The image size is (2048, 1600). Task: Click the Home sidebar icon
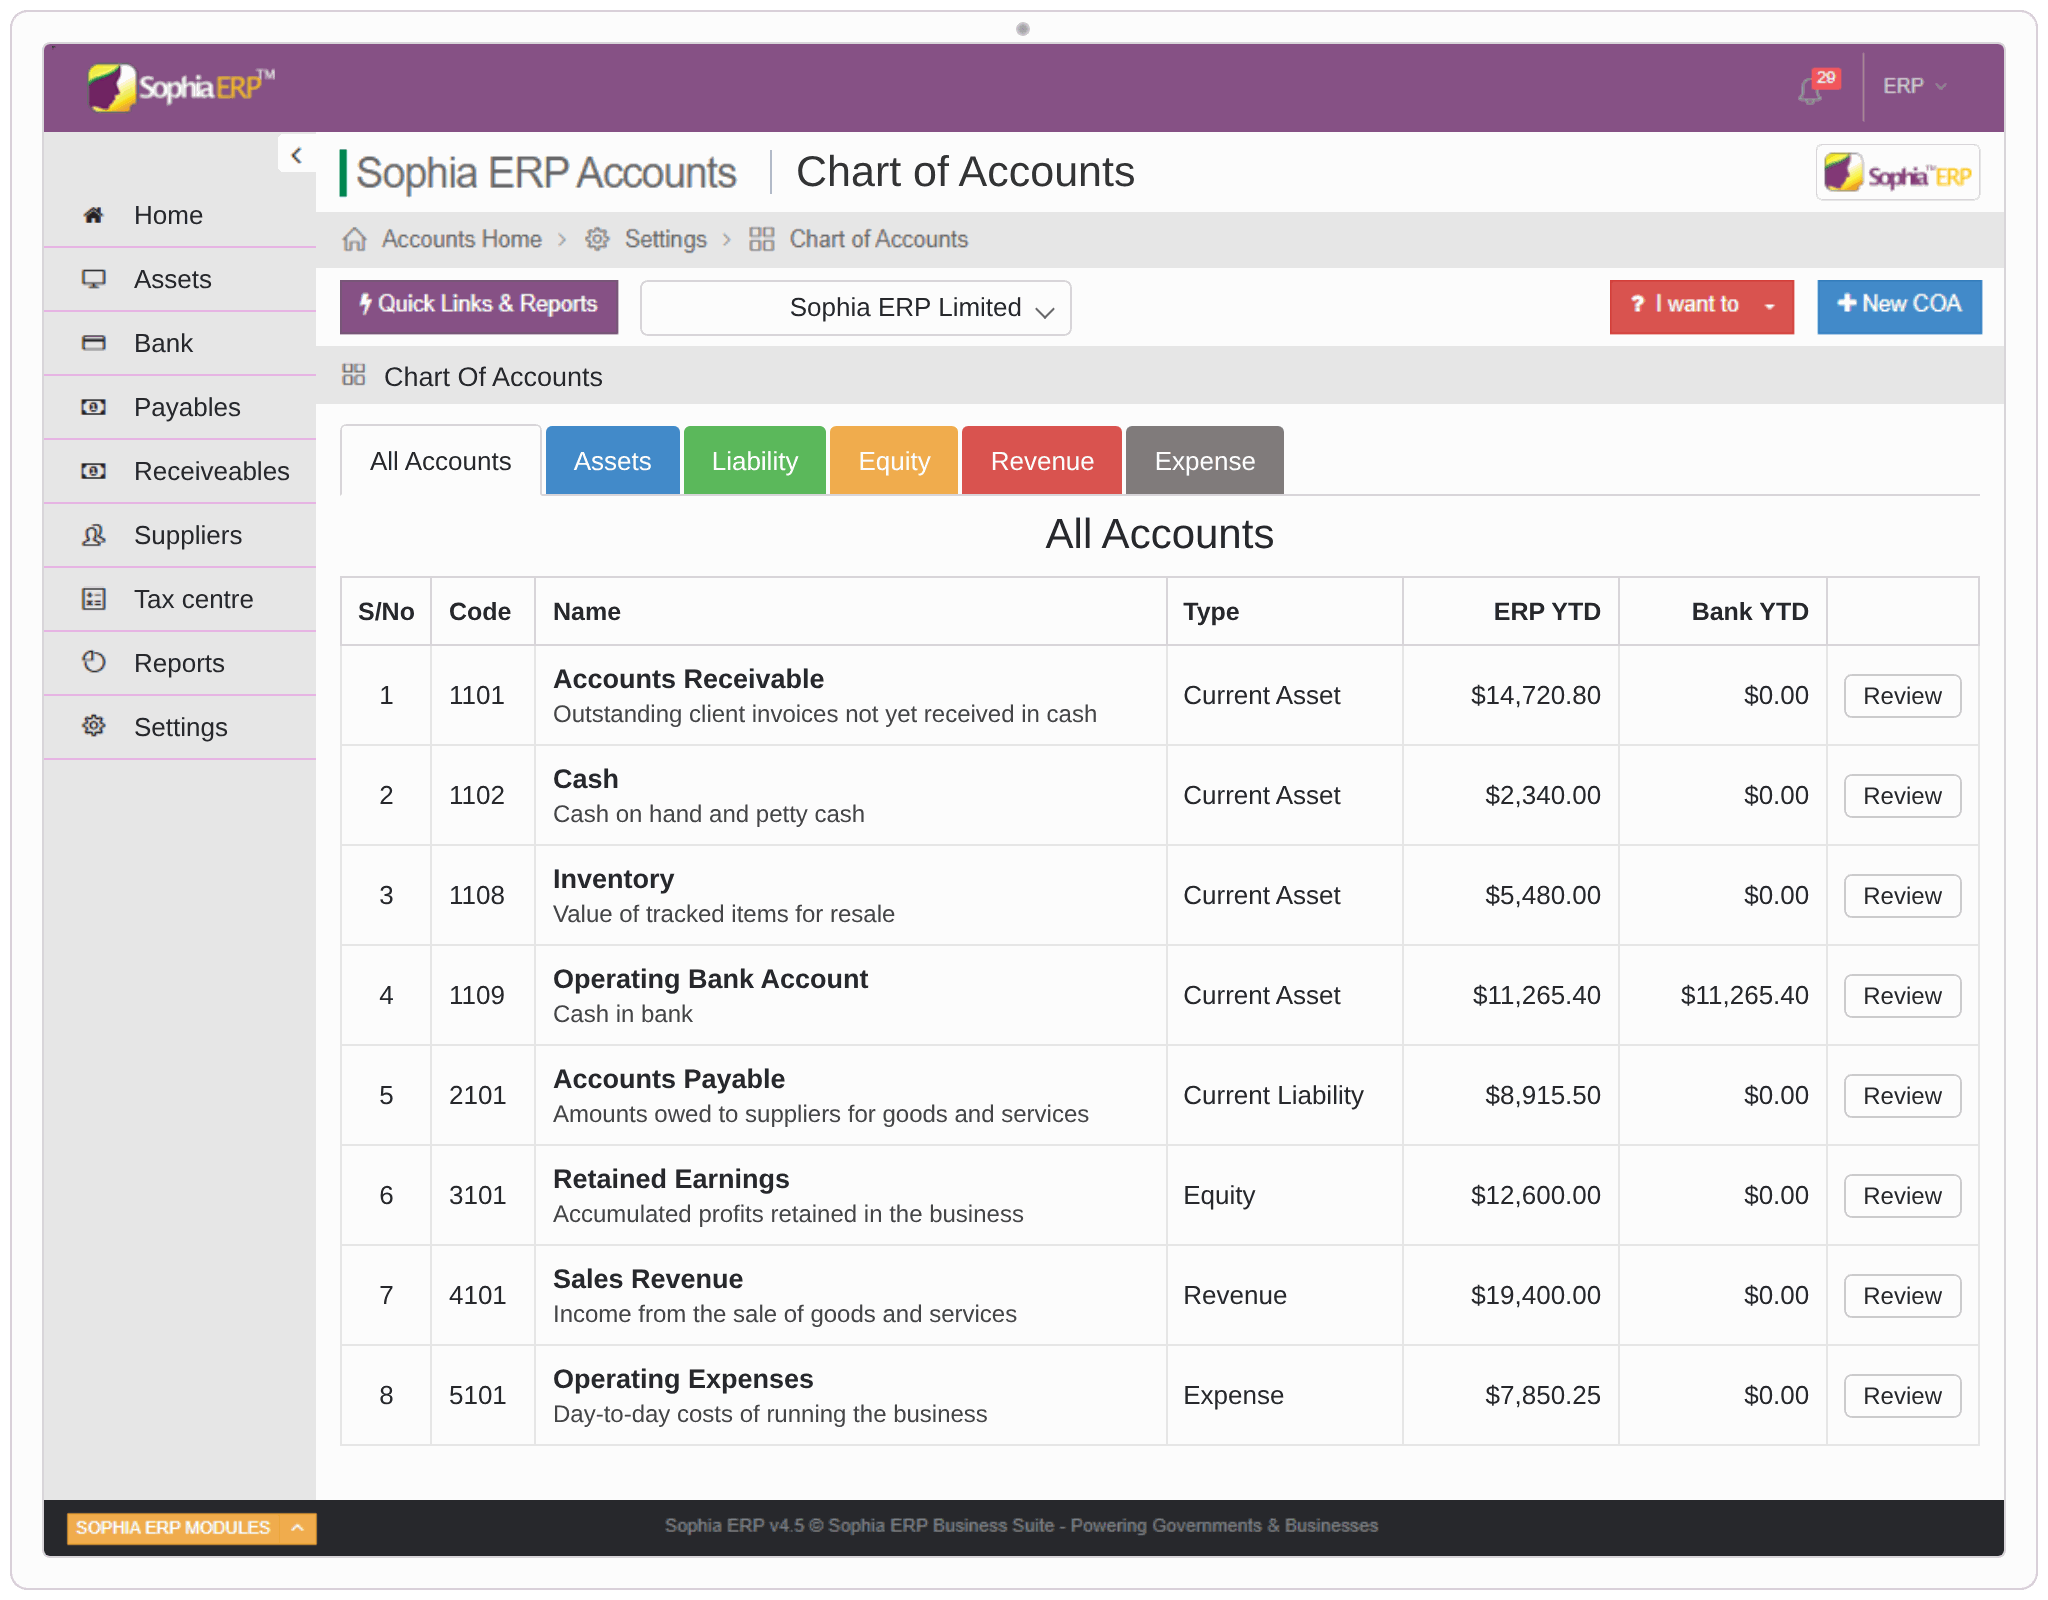pos(94,215)
